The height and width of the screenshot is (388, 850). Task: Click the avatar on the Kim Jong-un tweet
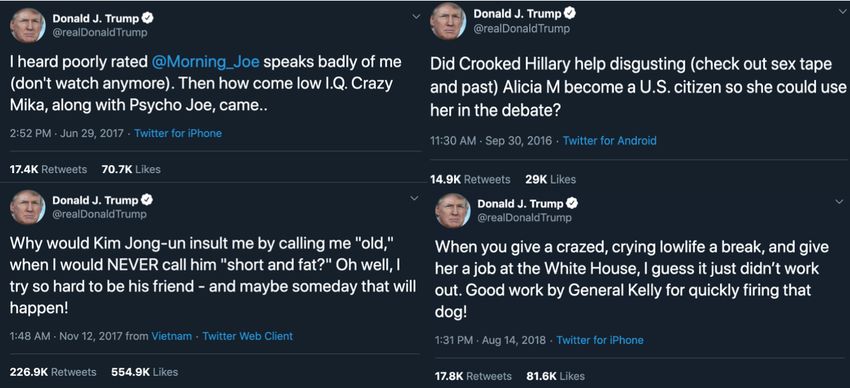(x=27, y=207)
